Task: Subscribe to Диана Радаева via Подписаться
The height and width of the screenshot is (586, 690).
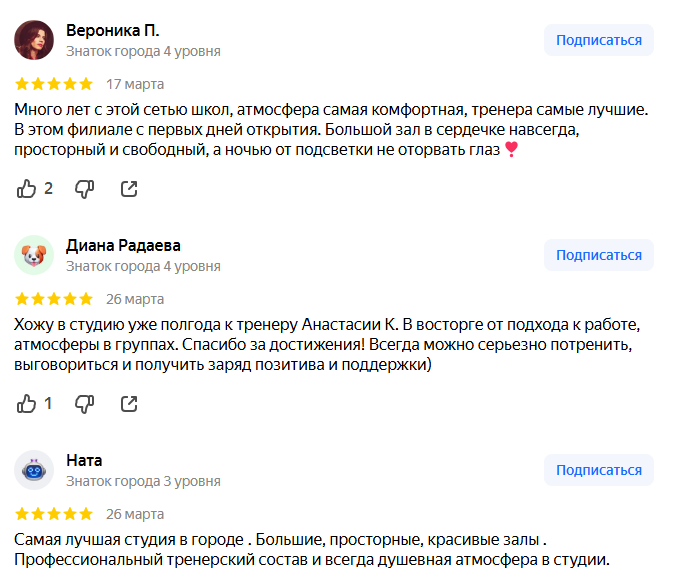Action: 598,255
